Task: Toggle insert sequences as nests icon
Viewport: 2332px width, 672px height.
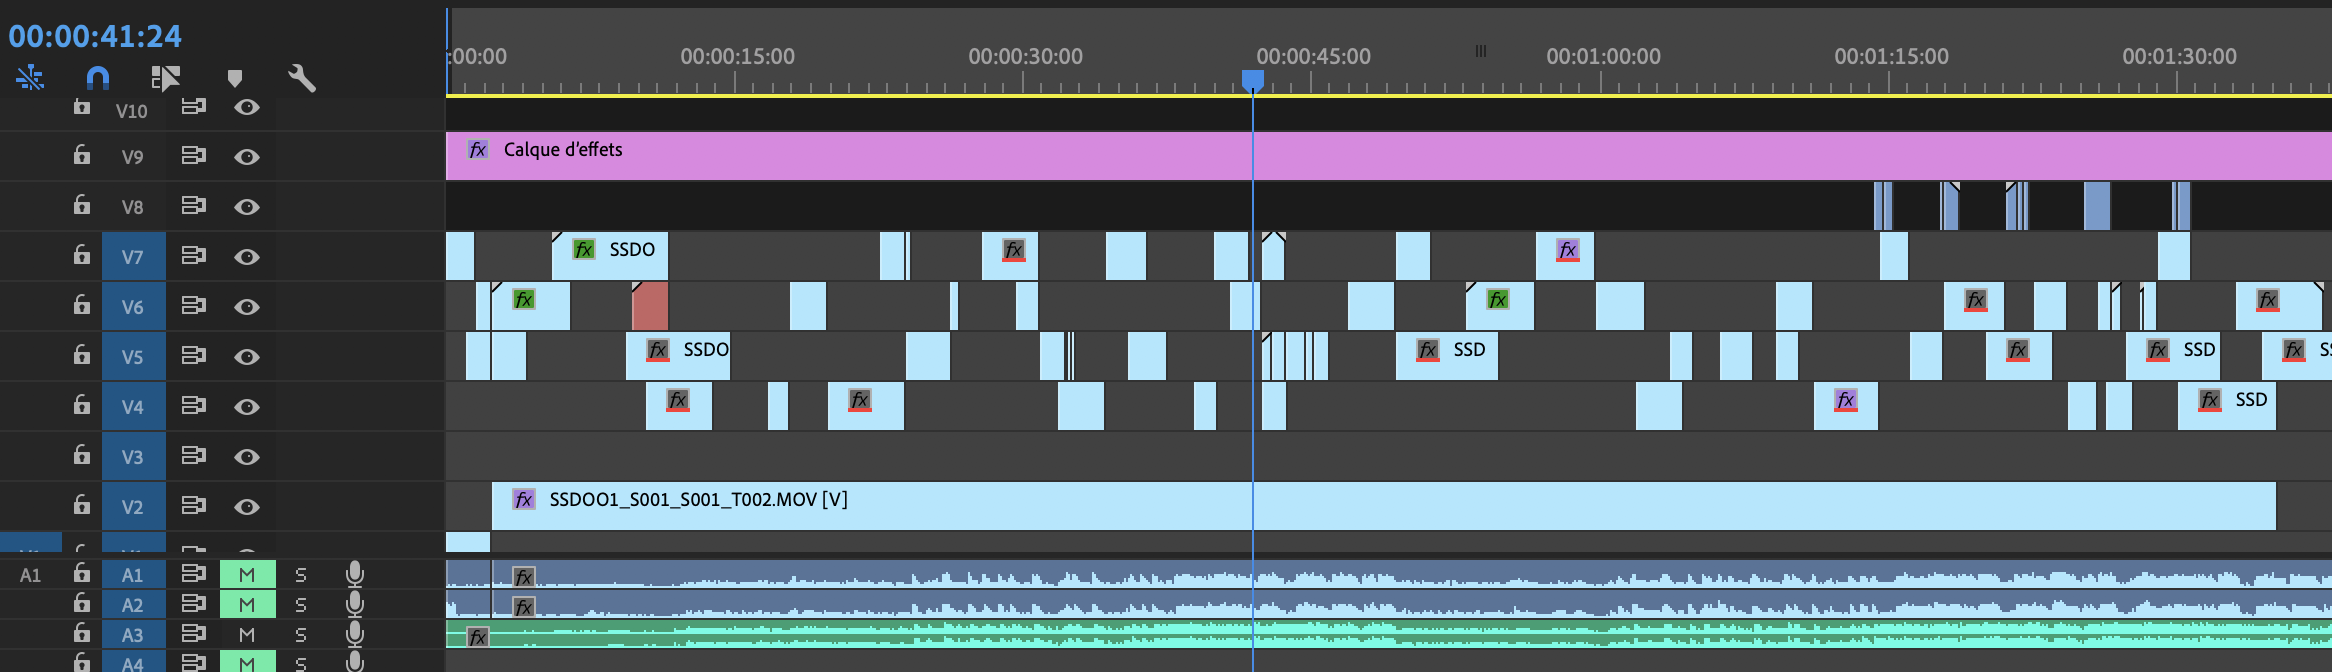Action: pyautogui.click(x=30, y=78)
